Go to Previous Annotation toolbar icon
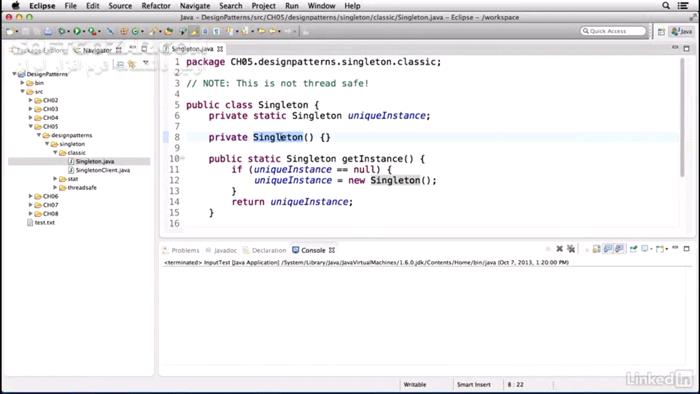The height and width of the screenshot is (394, 700). click(244, 31)
